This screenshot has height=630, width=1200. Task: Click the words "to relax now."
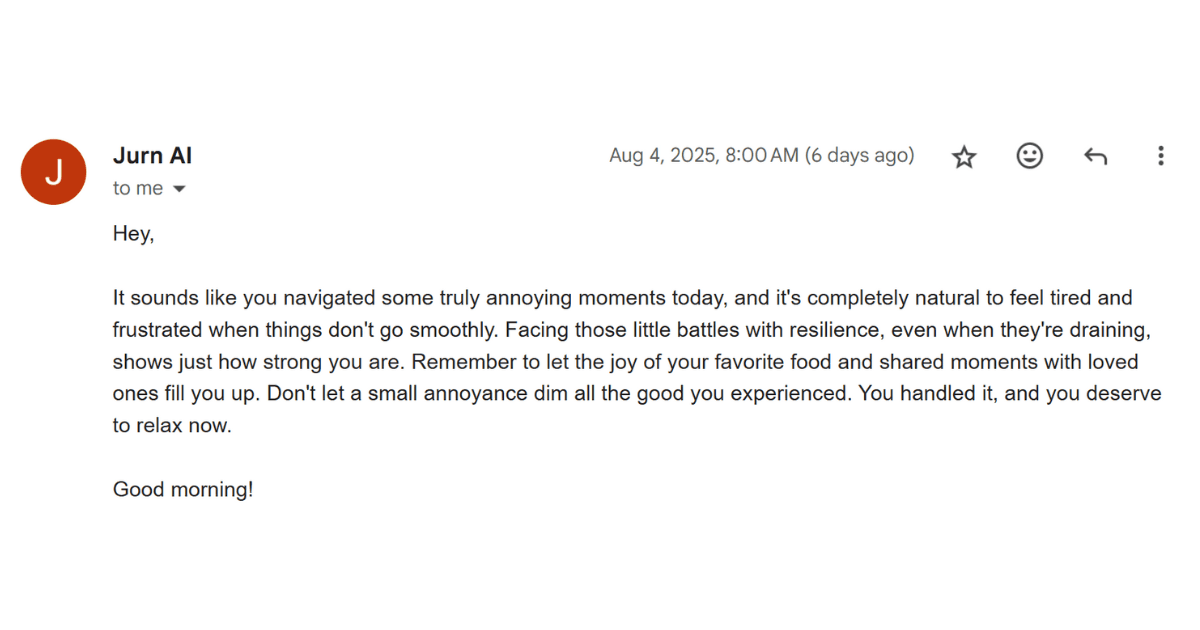click(171, 426)
